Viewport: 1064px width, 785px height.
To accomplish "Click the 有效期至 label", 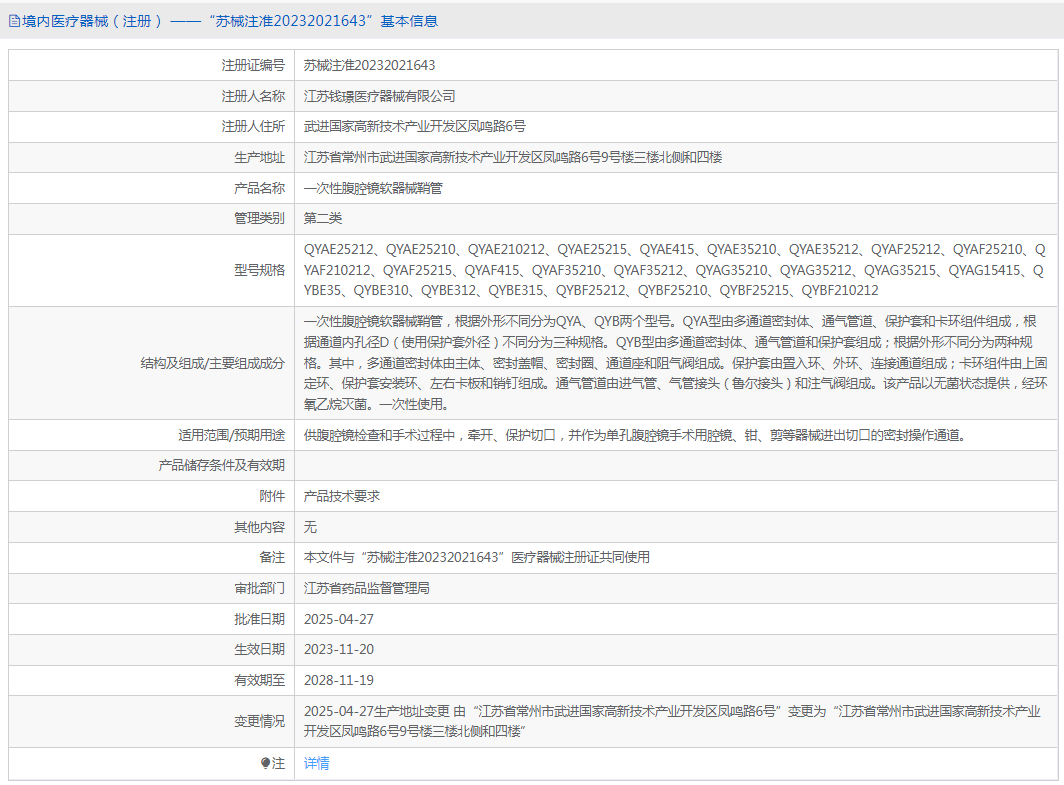I will 259,680.
